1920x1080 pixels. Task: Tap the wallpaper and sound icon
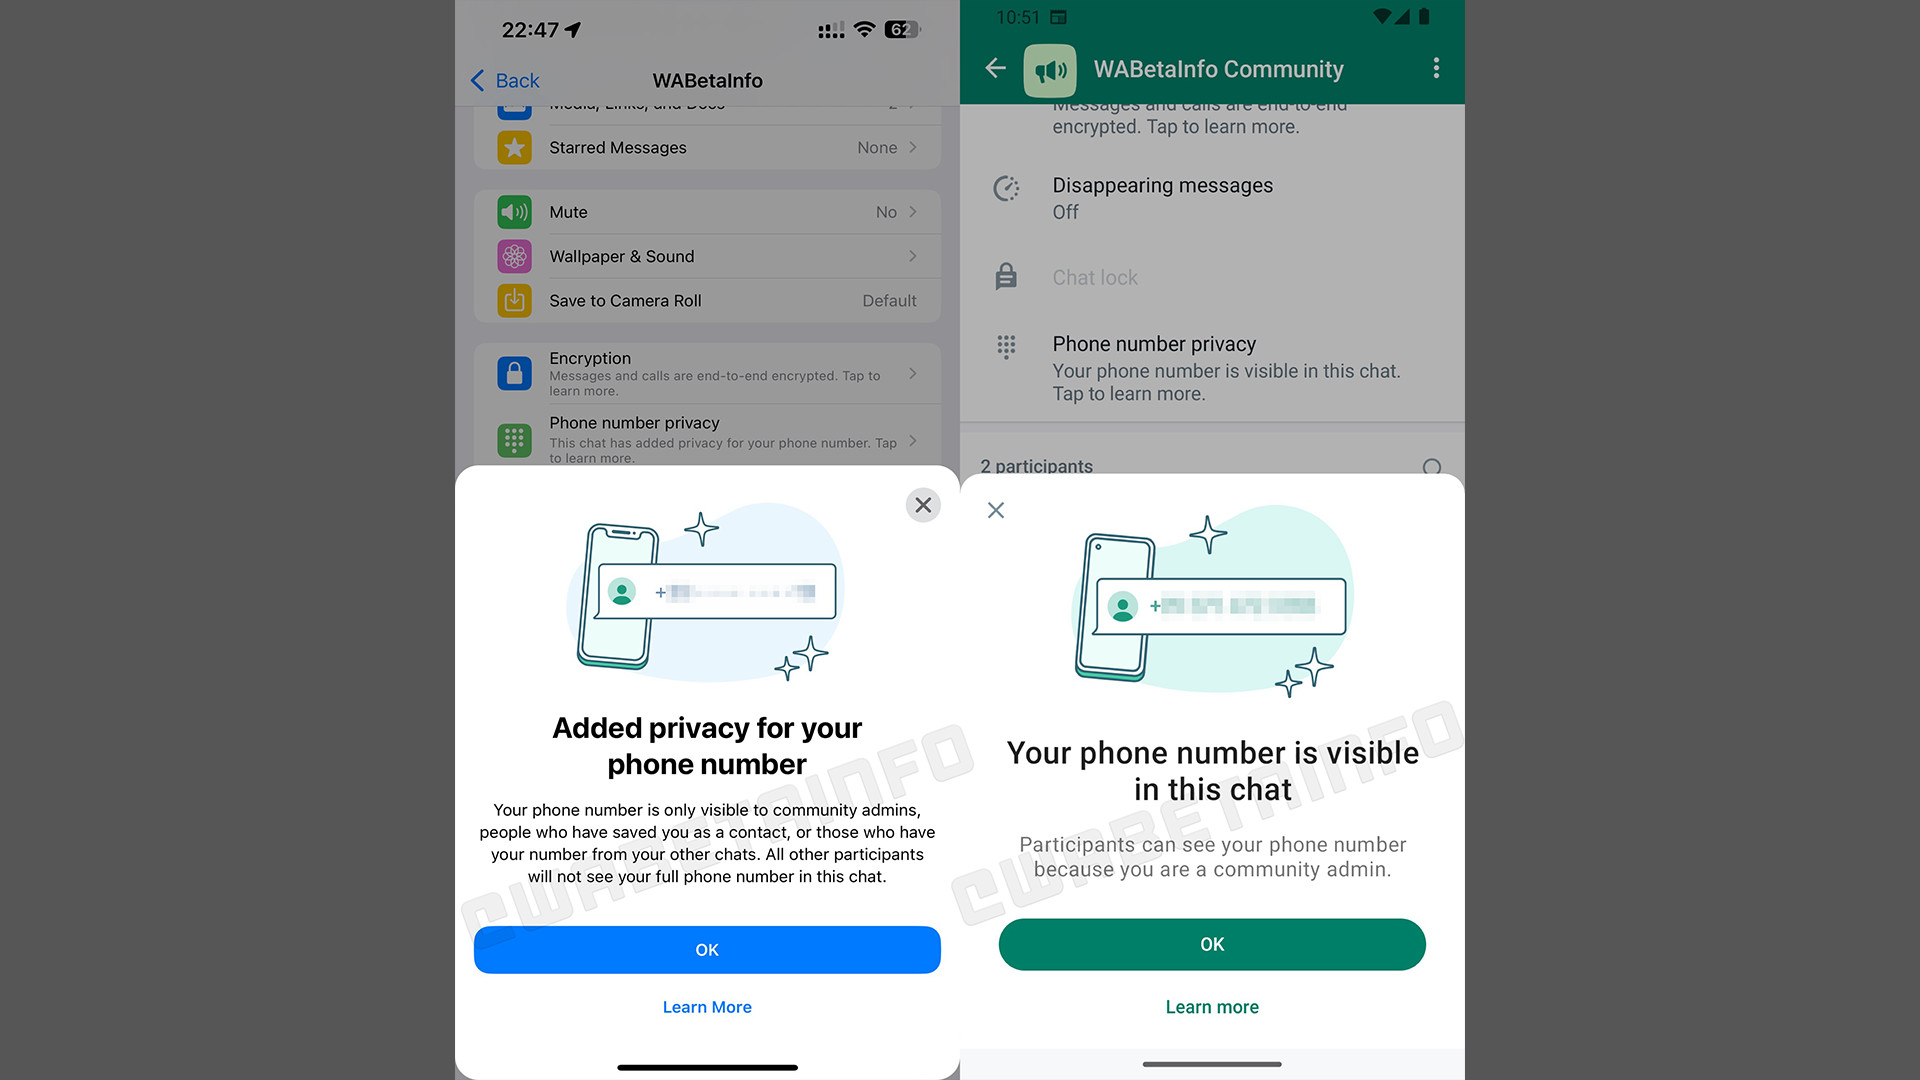516,256
